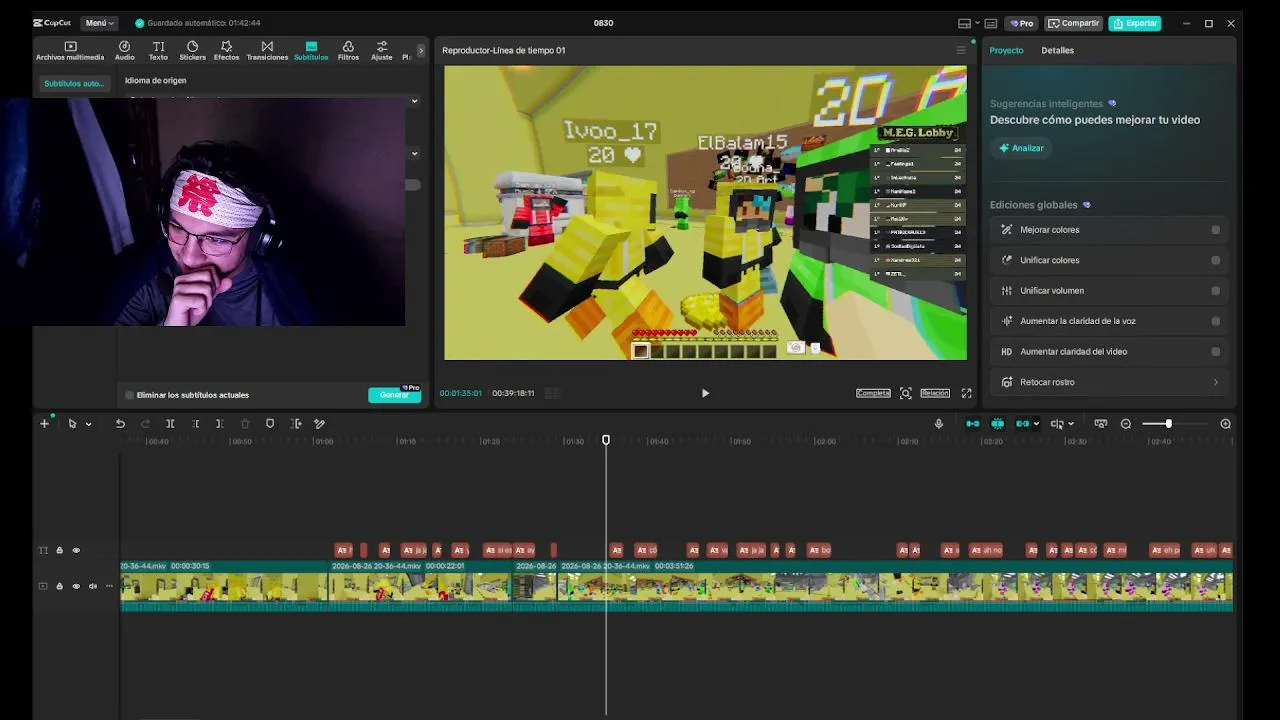Choose the Select pointer tool

(72, 424)
